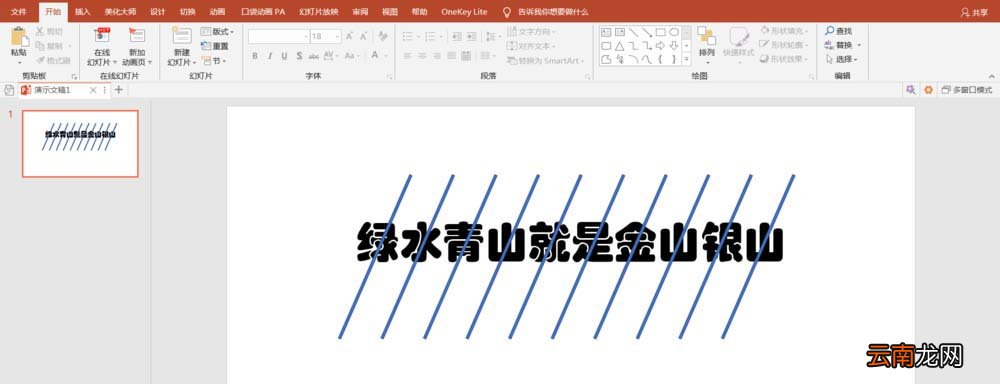Select the right block arrow shape

click(x=660, y=46)
